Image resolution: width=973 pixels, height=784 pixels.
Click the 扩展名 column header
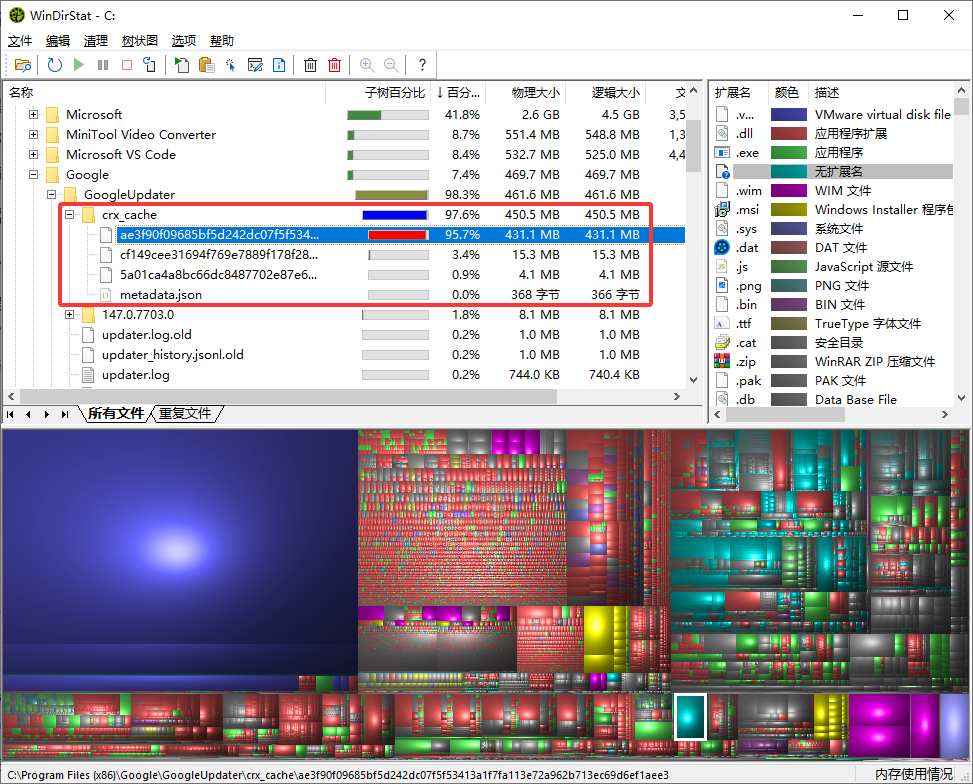coord(731,93)
